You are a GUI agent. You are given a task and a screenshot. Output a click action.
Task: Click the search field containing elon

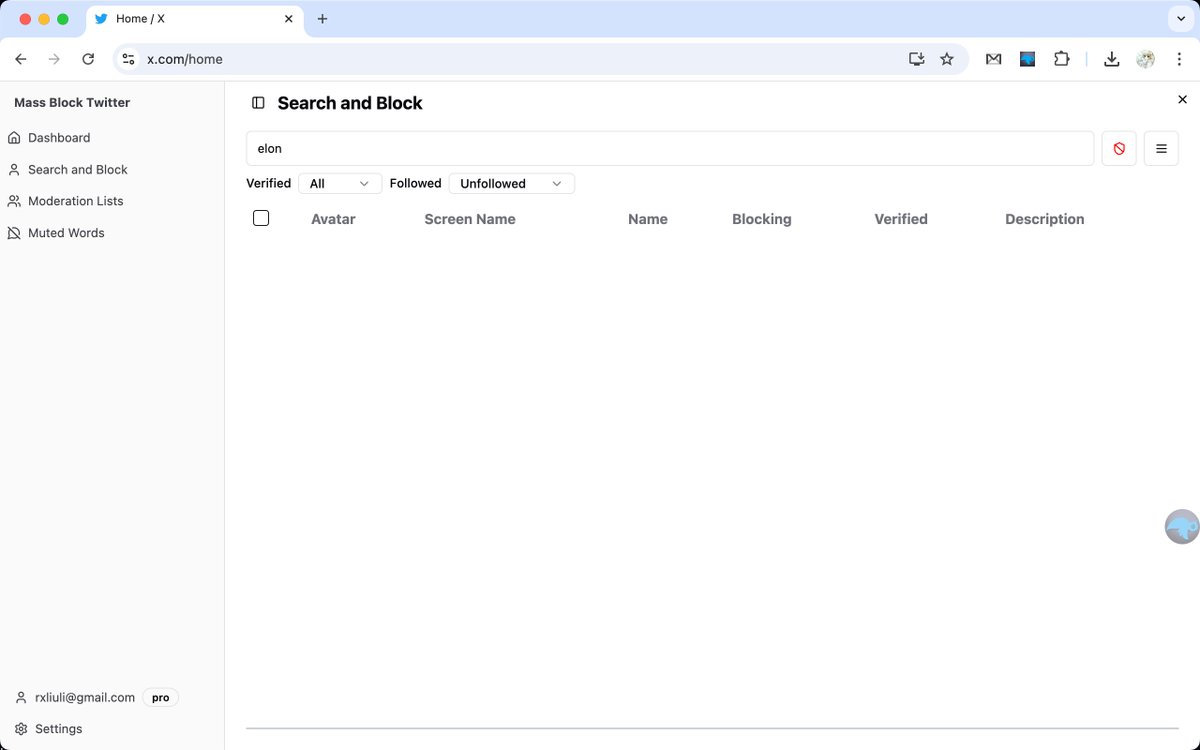point(670,148)
